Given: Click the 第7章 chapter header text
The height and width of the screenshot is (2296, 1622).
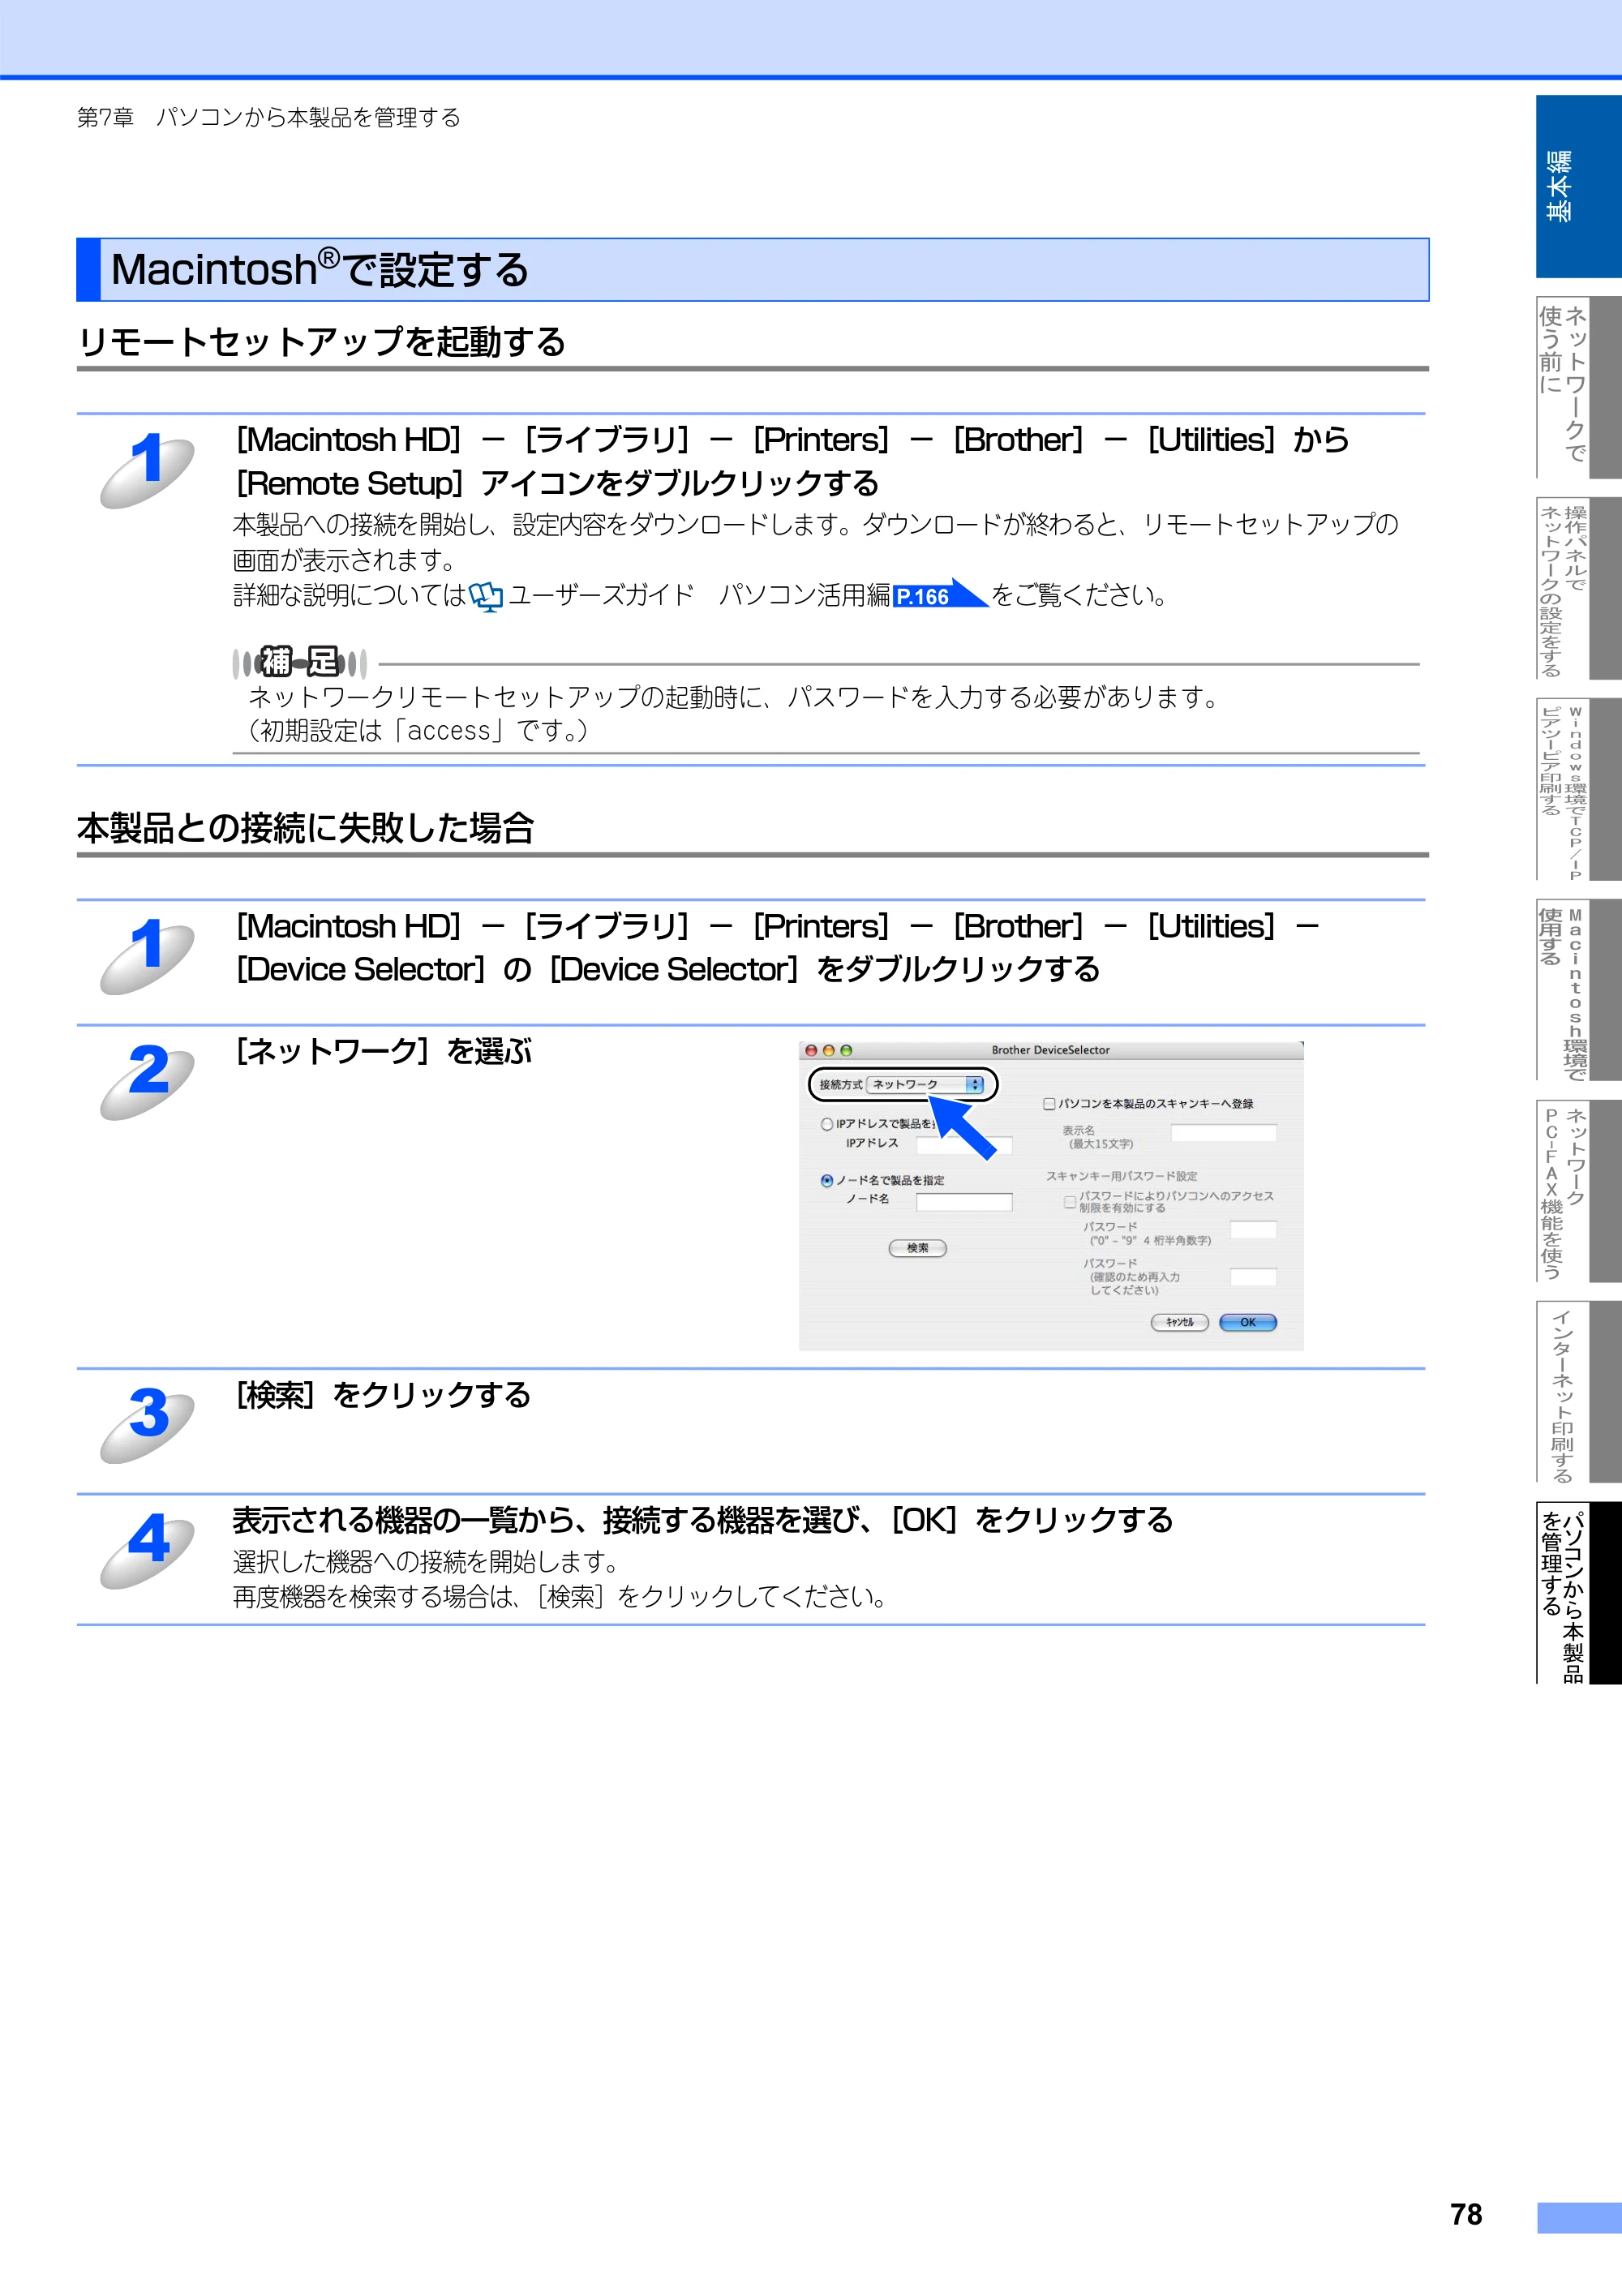Looking at the screenshot, I should 269,117.
